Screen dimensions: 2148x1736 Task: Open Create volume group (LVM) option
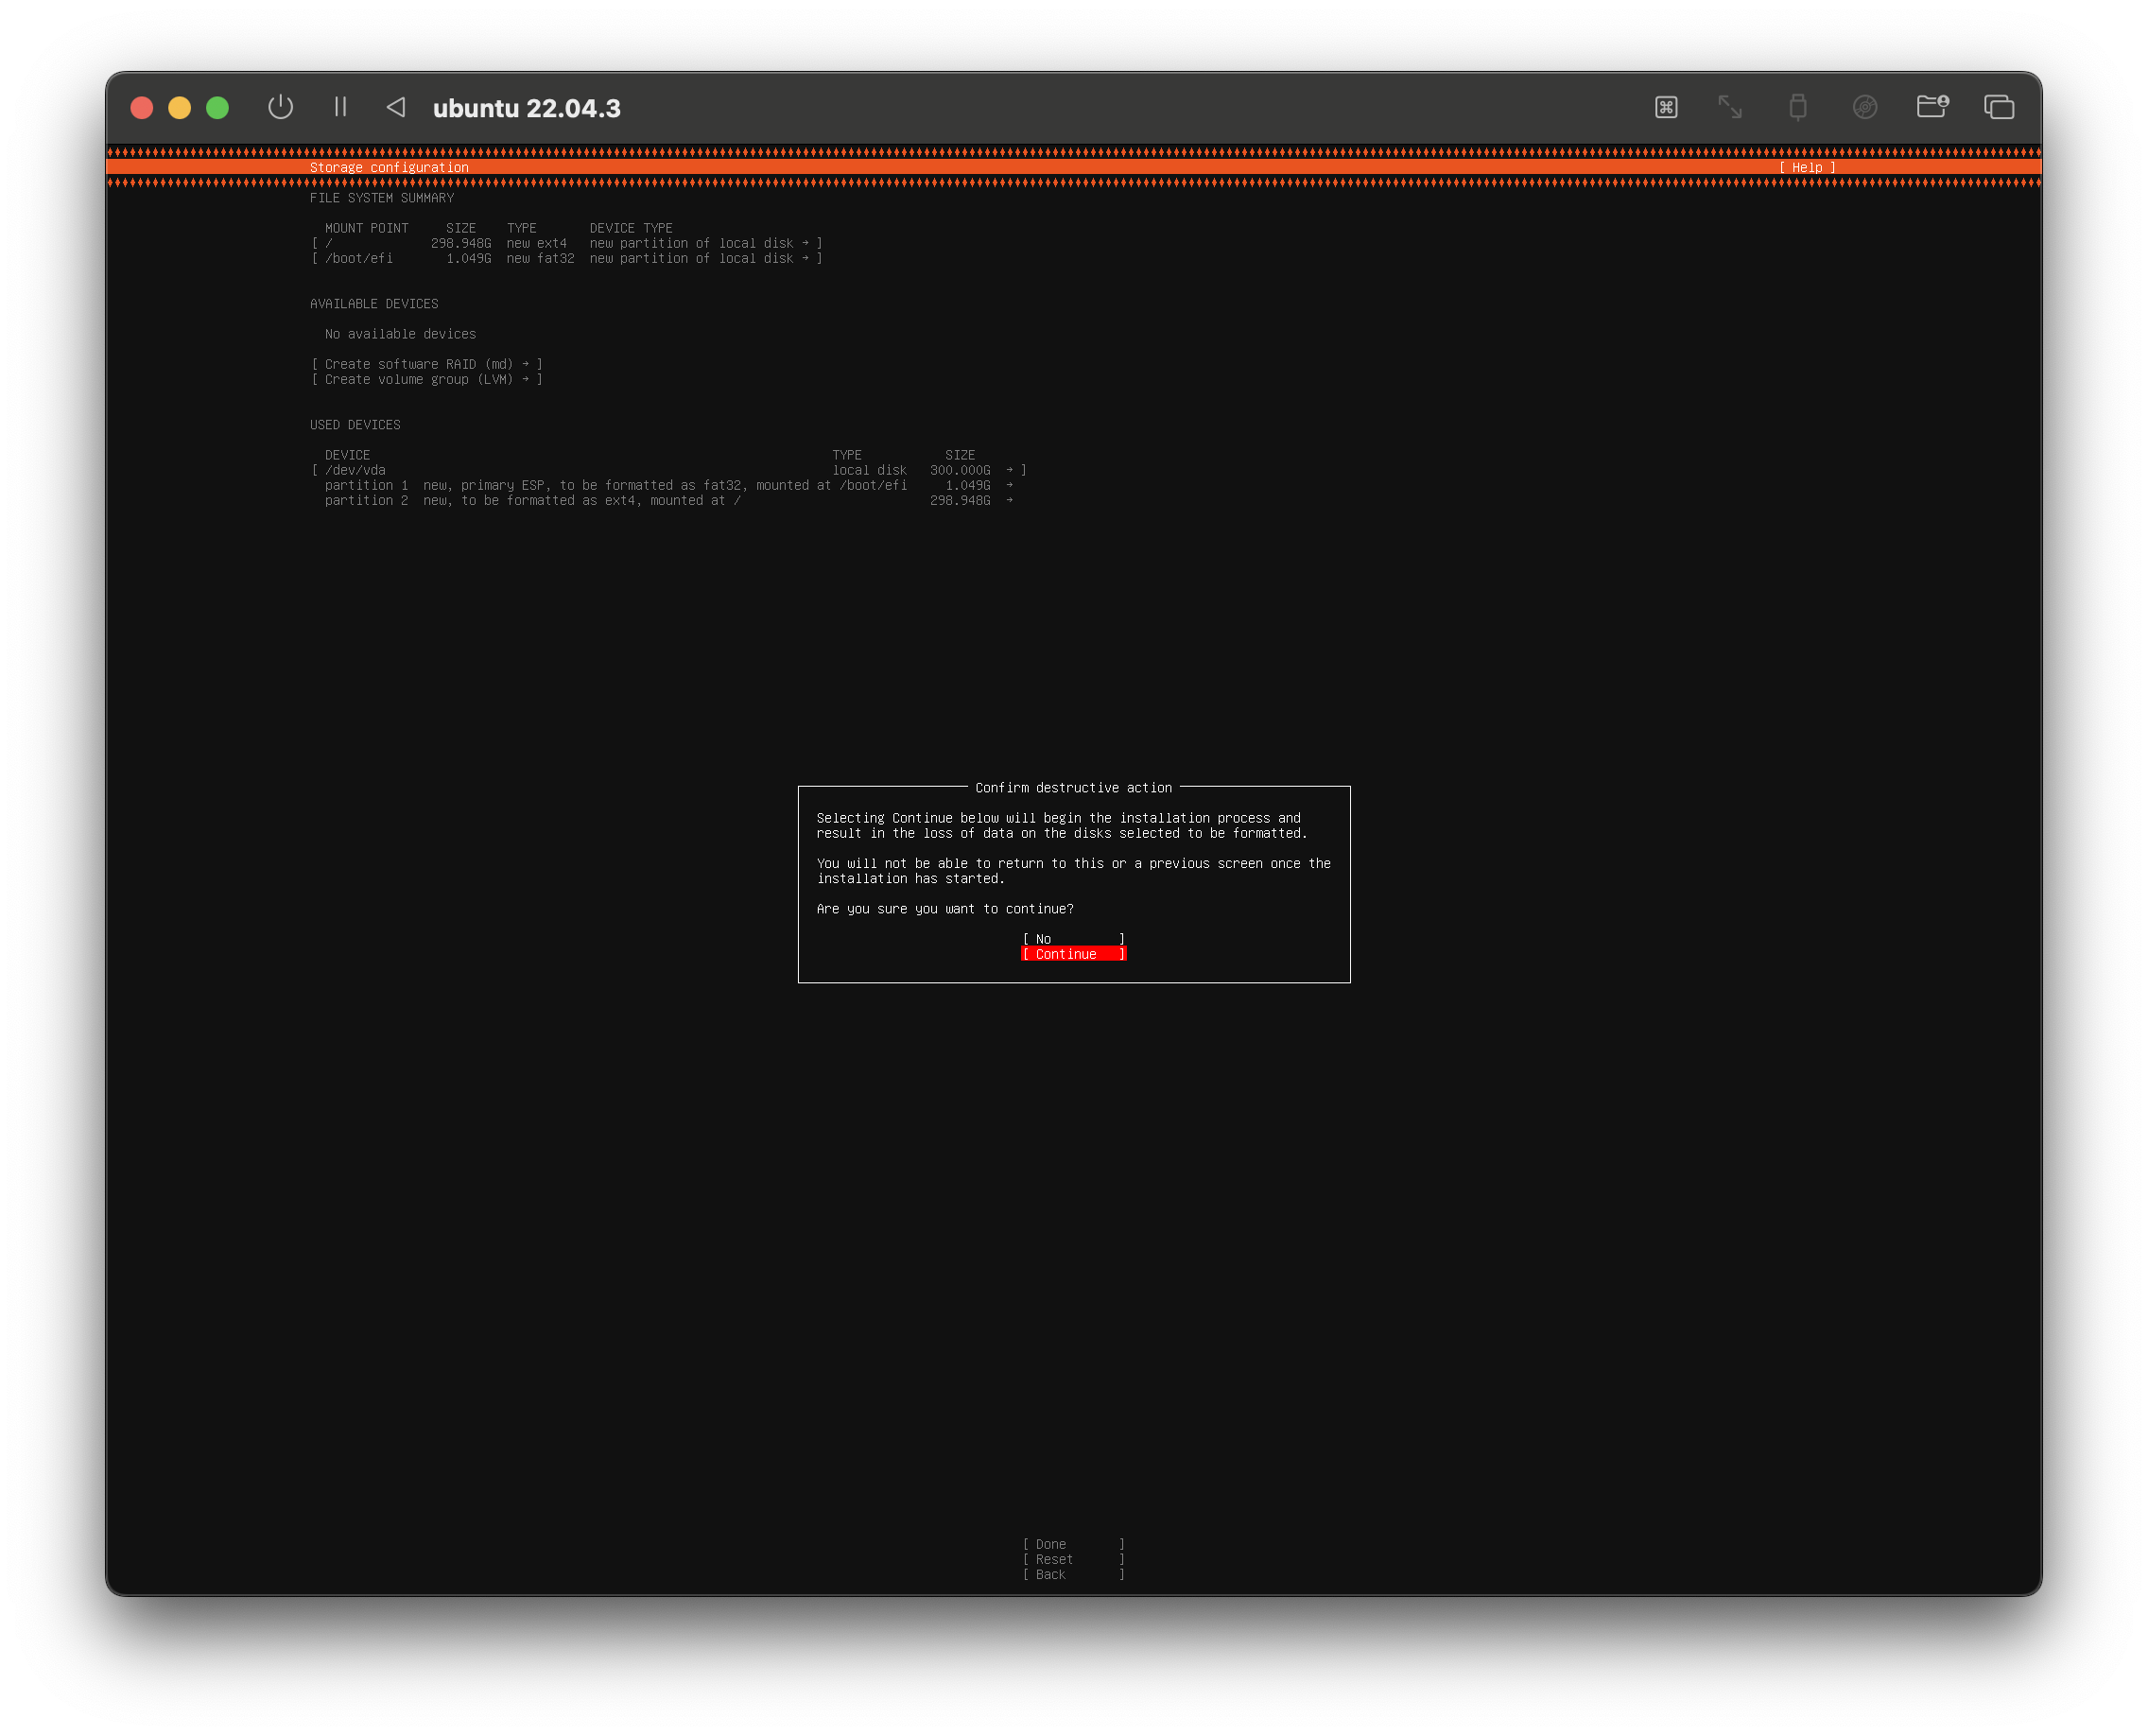point(427,379)
